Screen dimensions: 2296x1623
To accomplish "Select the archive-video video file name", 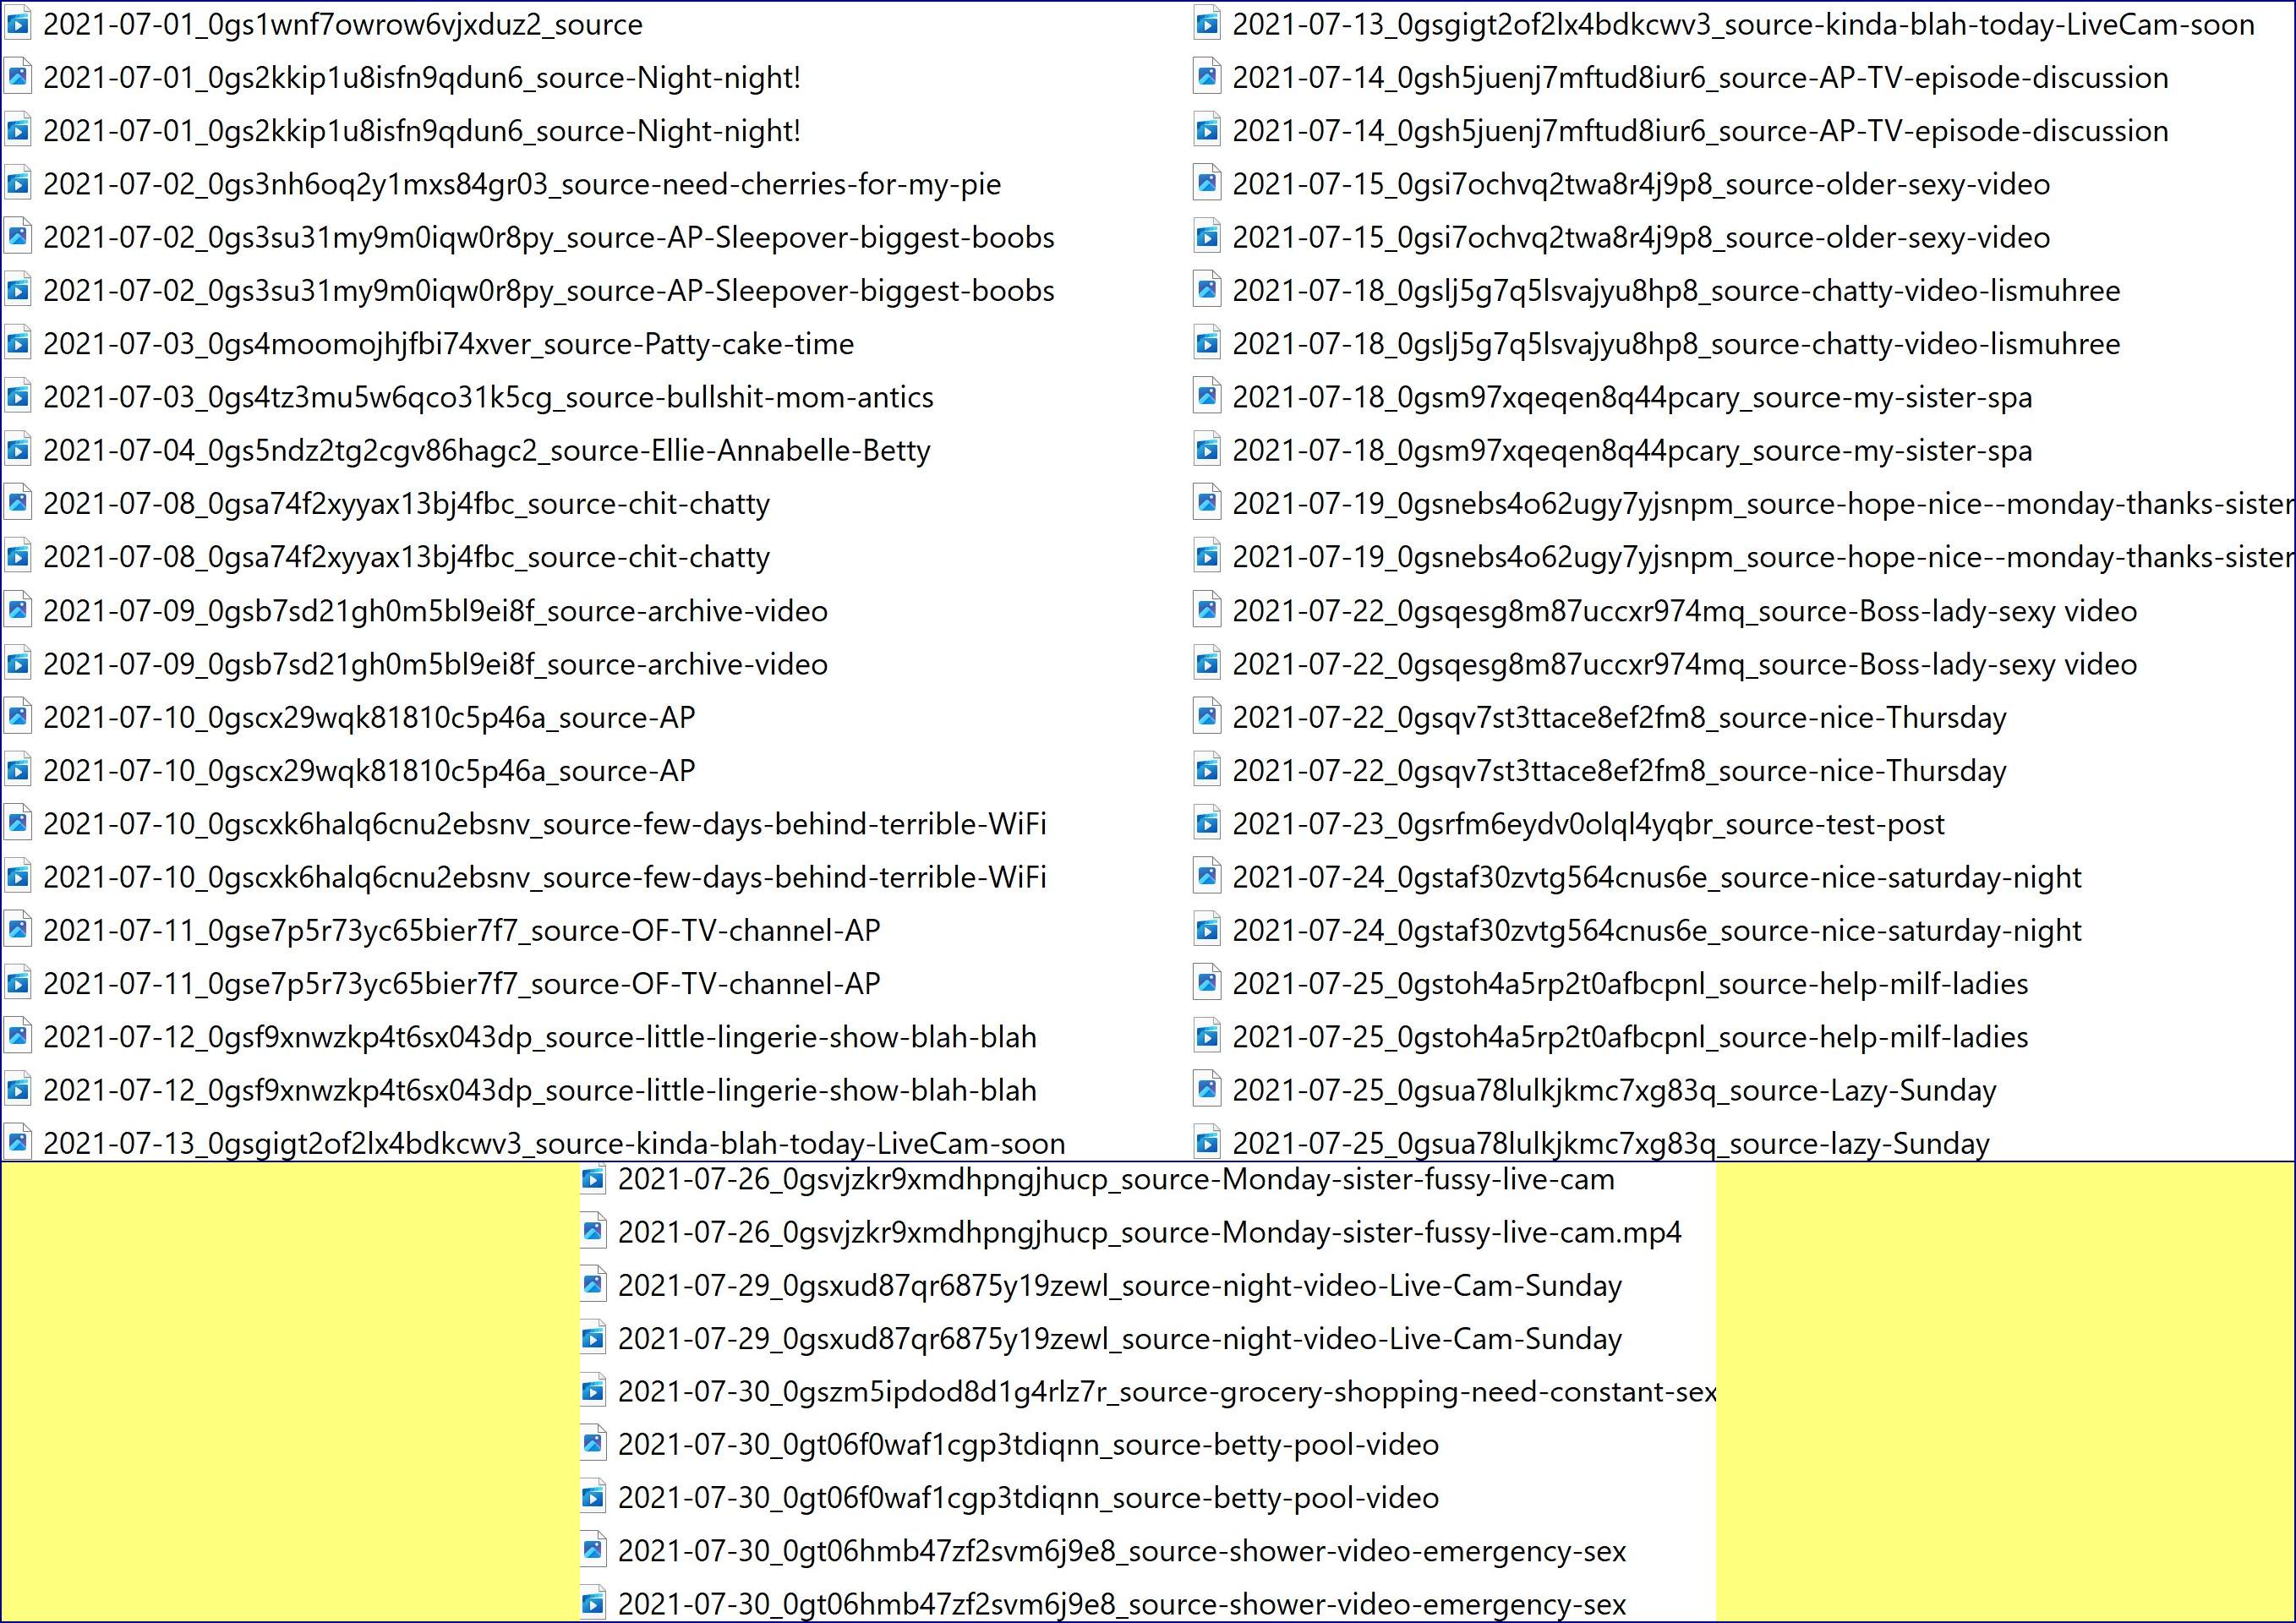I will point(434,664).
